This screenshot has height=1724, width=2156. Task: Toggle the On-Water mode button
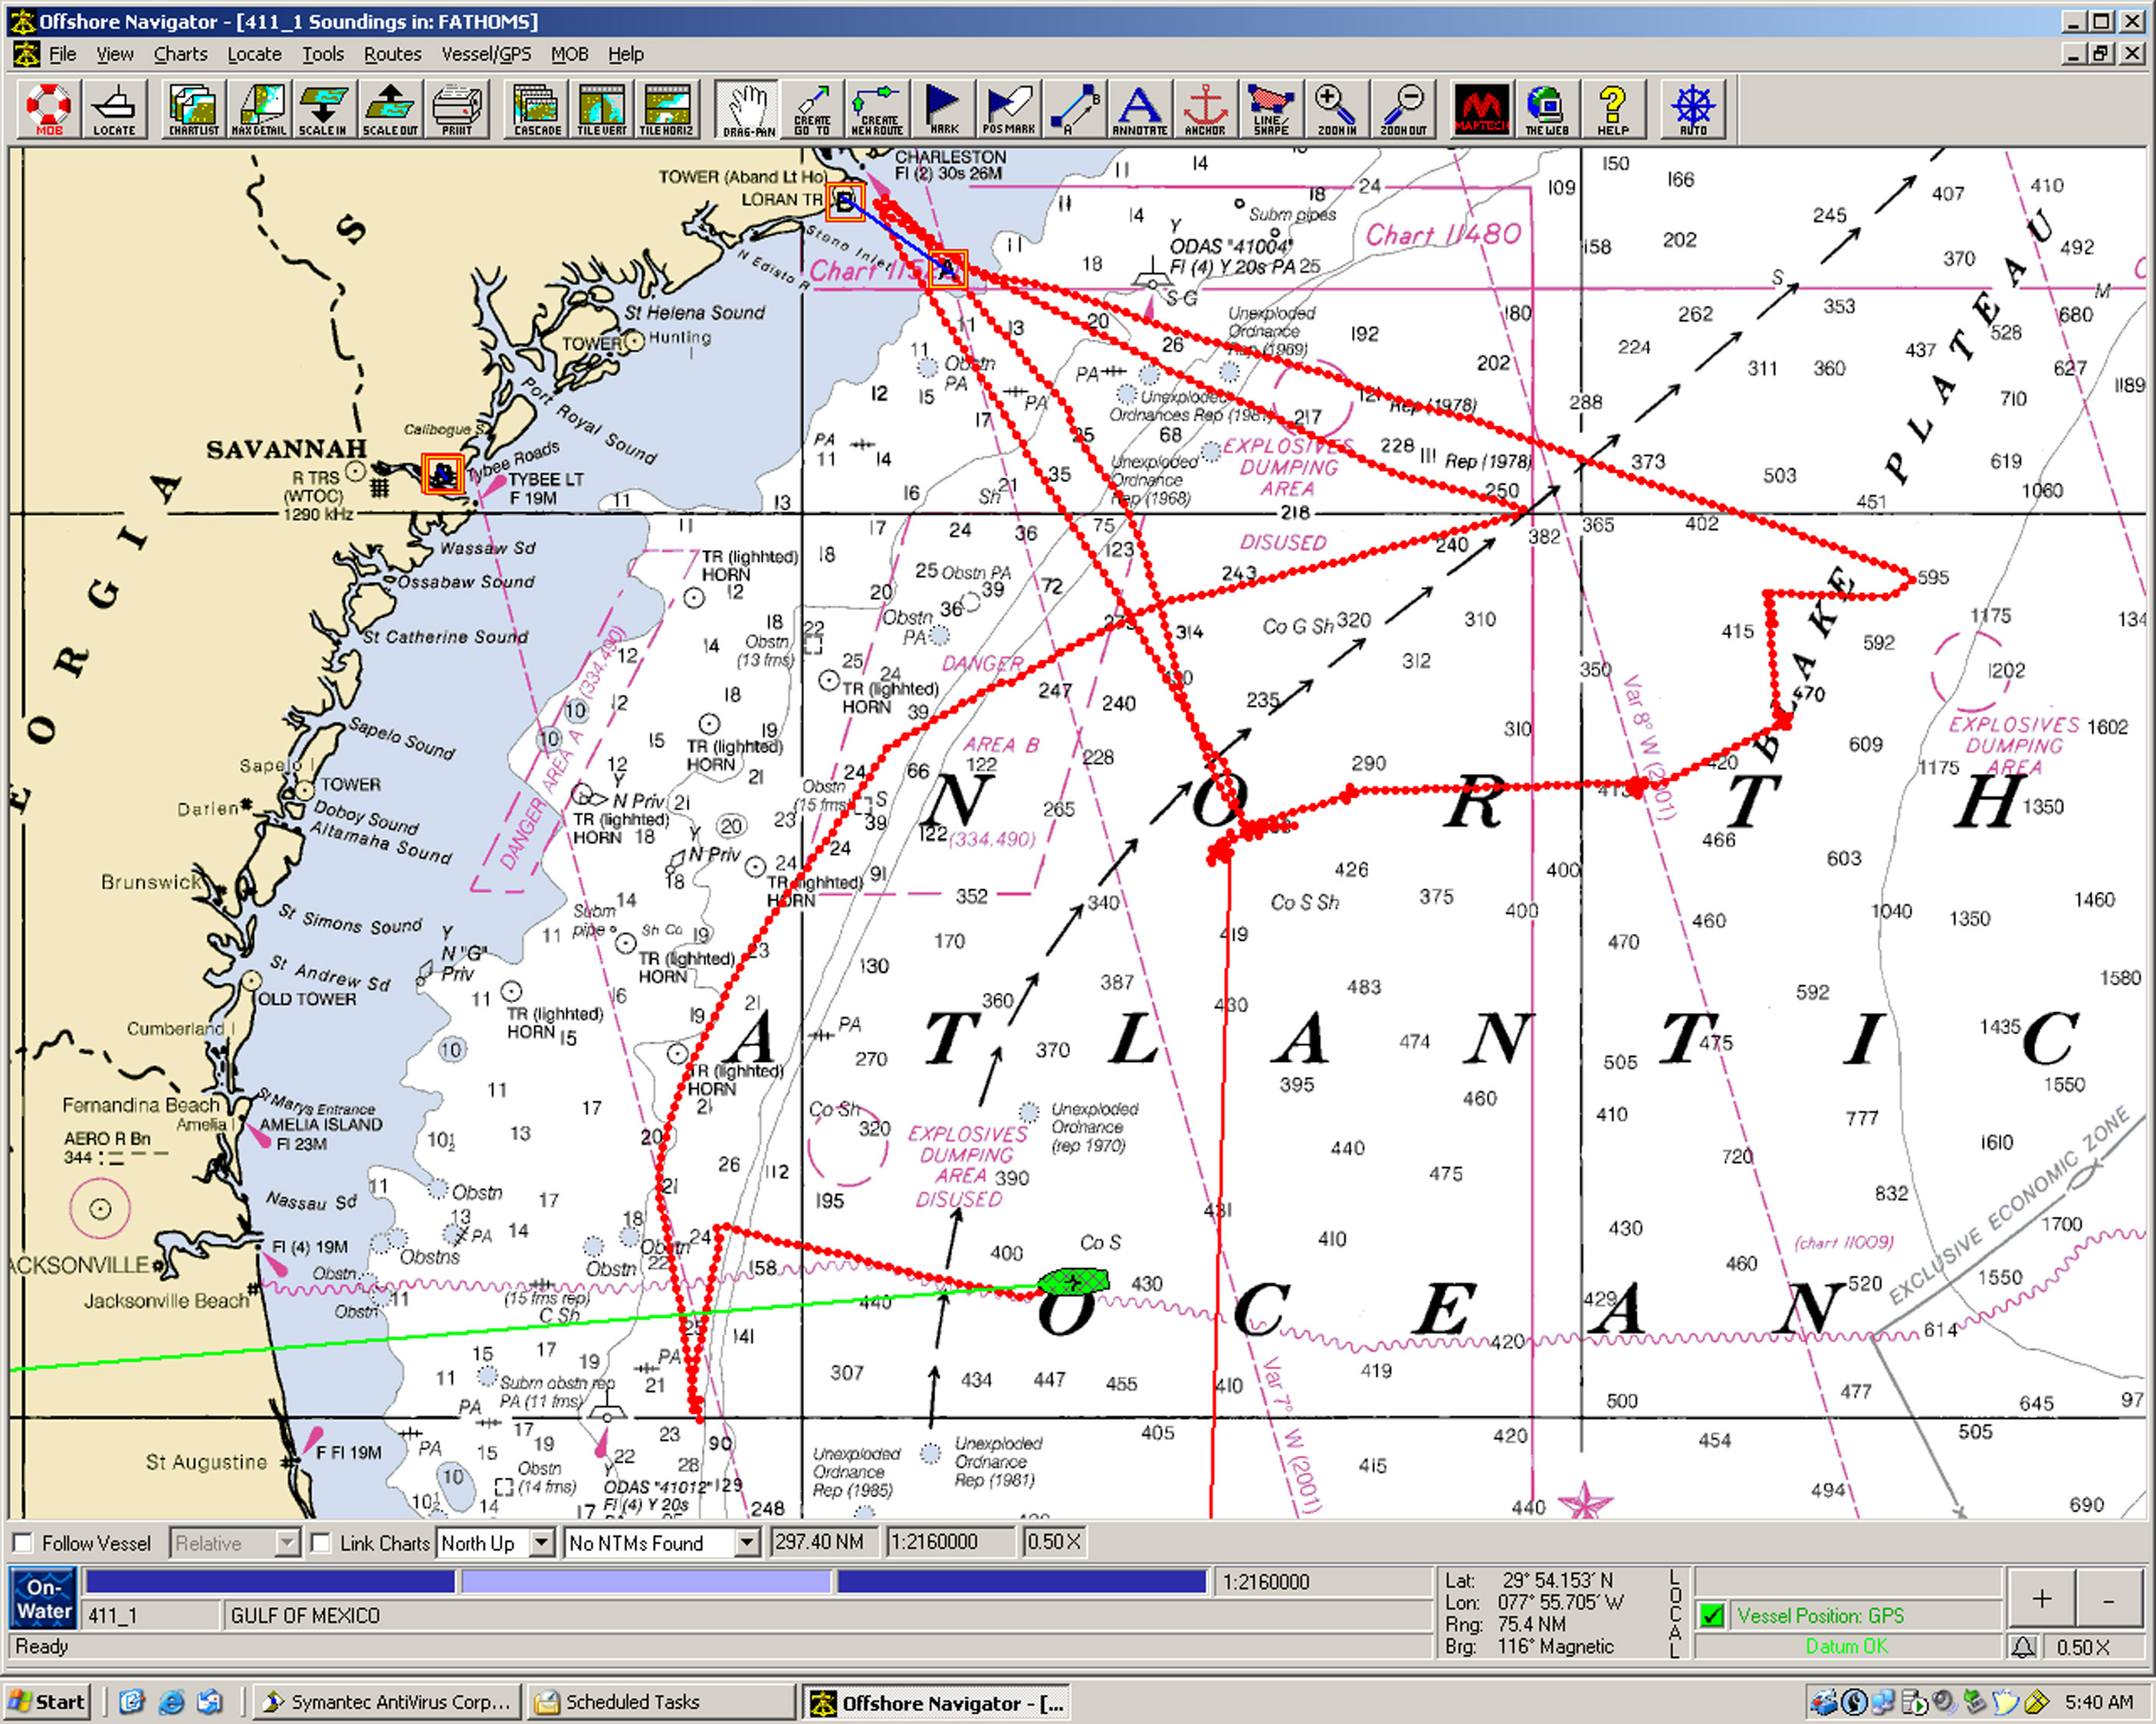pos(44,1598)
